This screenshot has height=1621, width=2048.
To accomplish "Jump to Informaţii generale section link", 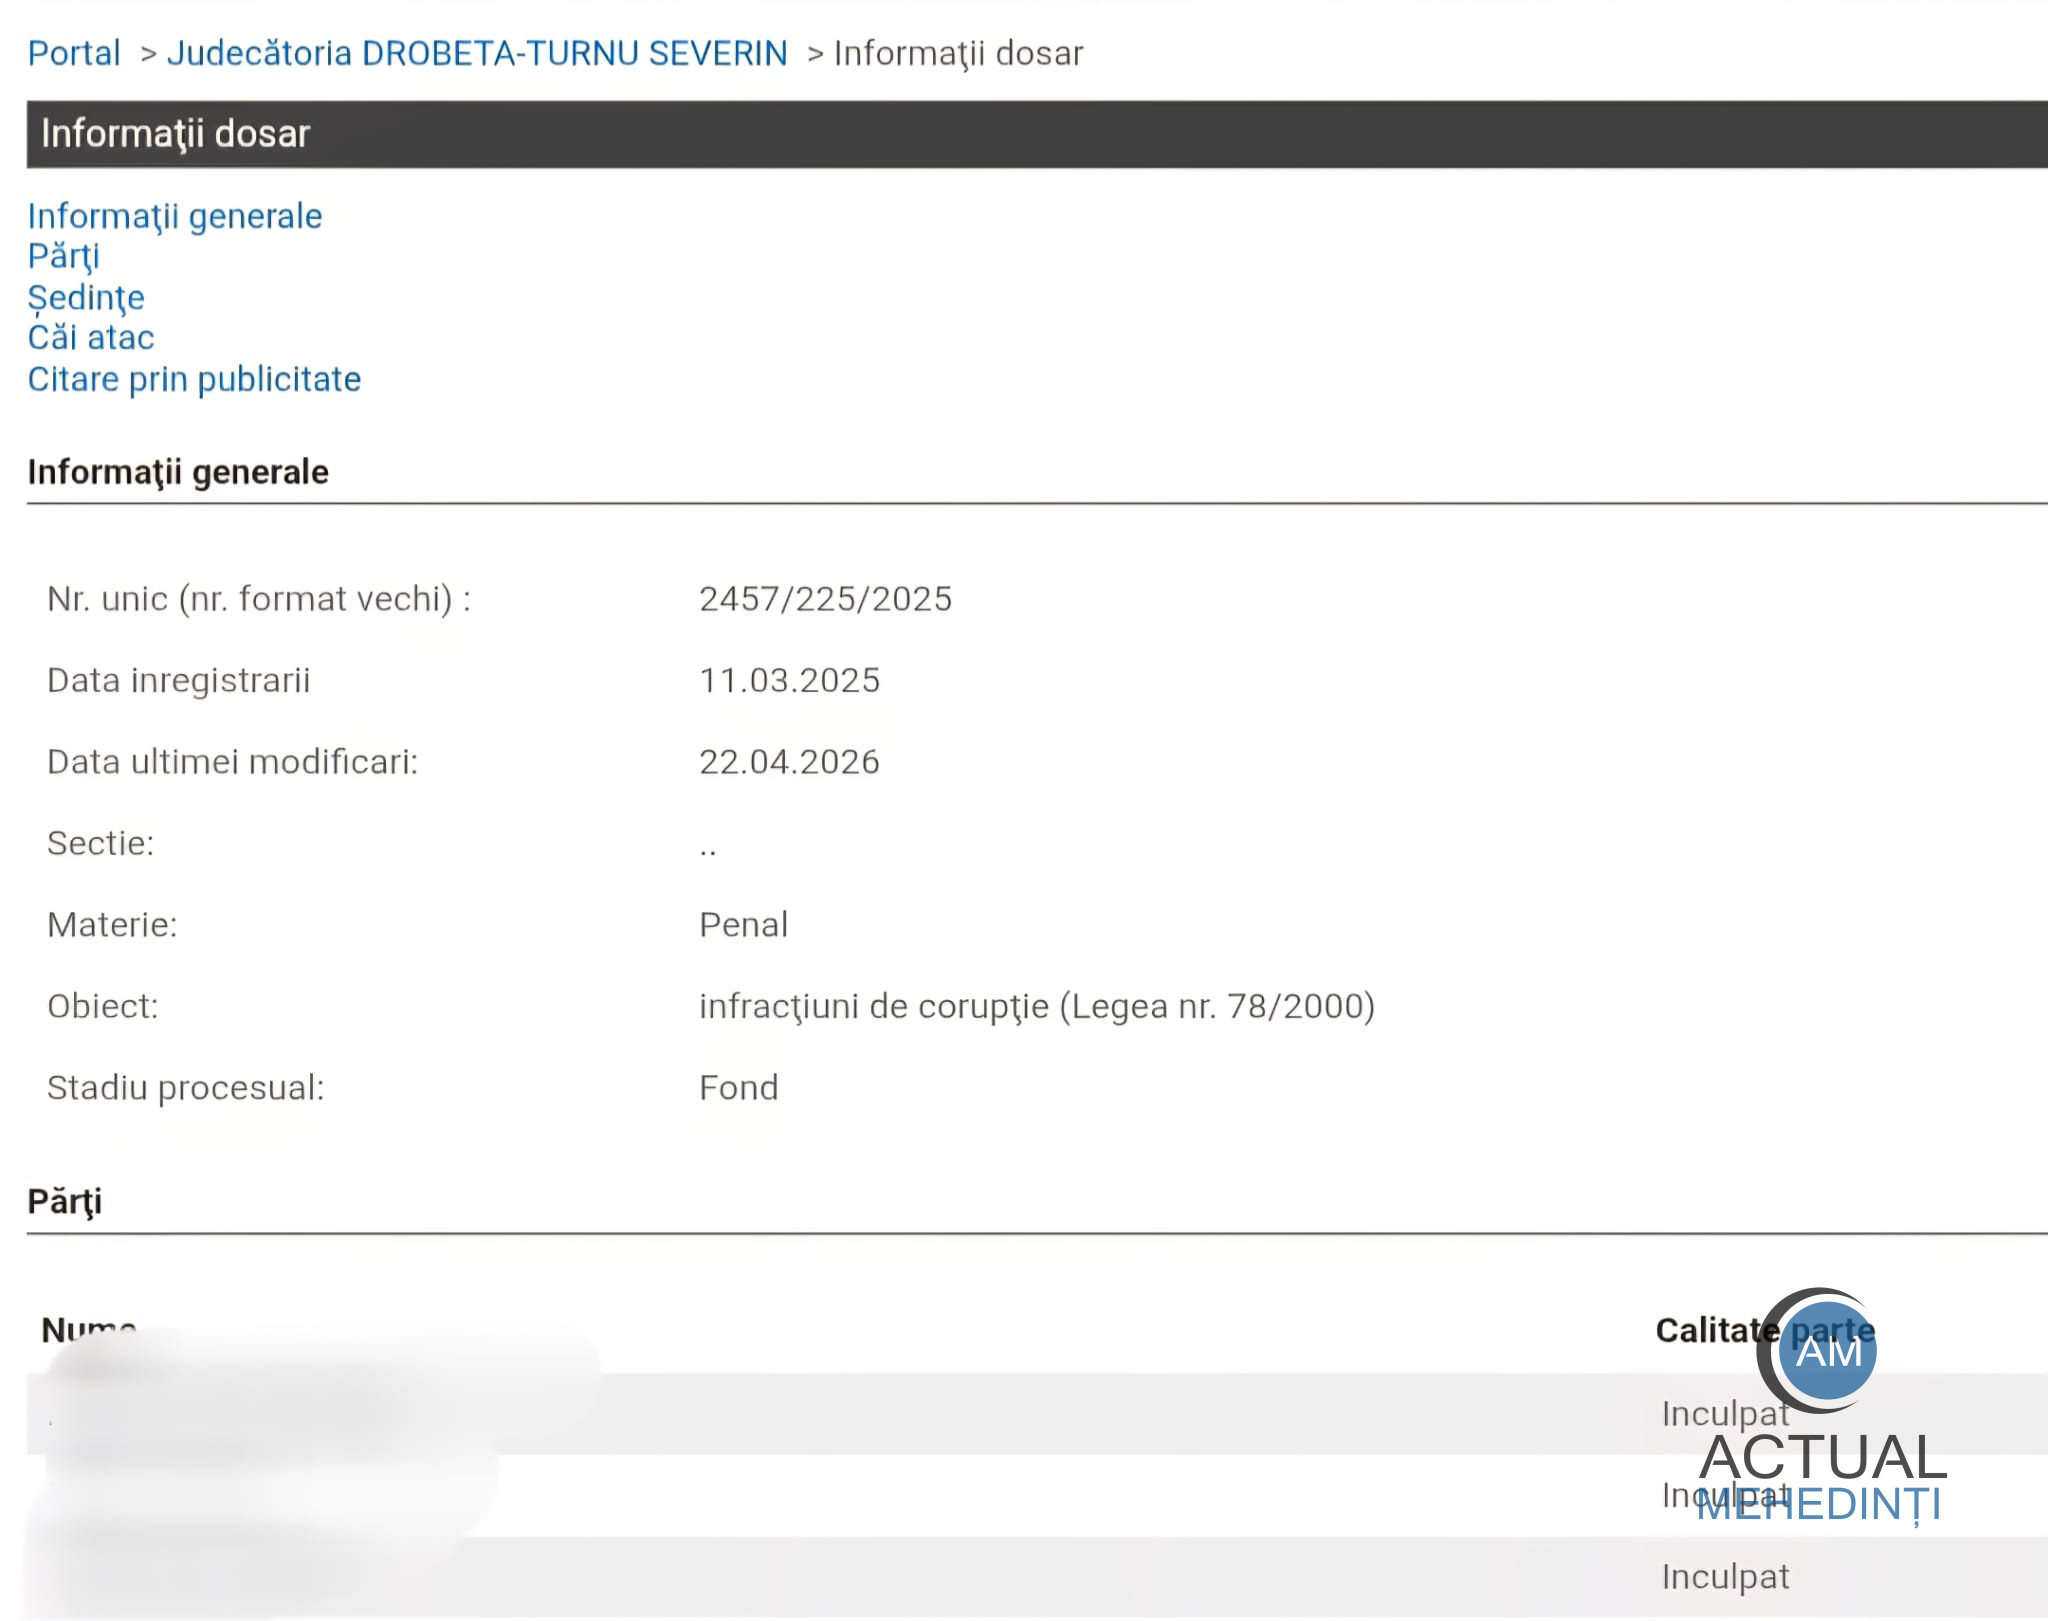I will coord(174,216).
